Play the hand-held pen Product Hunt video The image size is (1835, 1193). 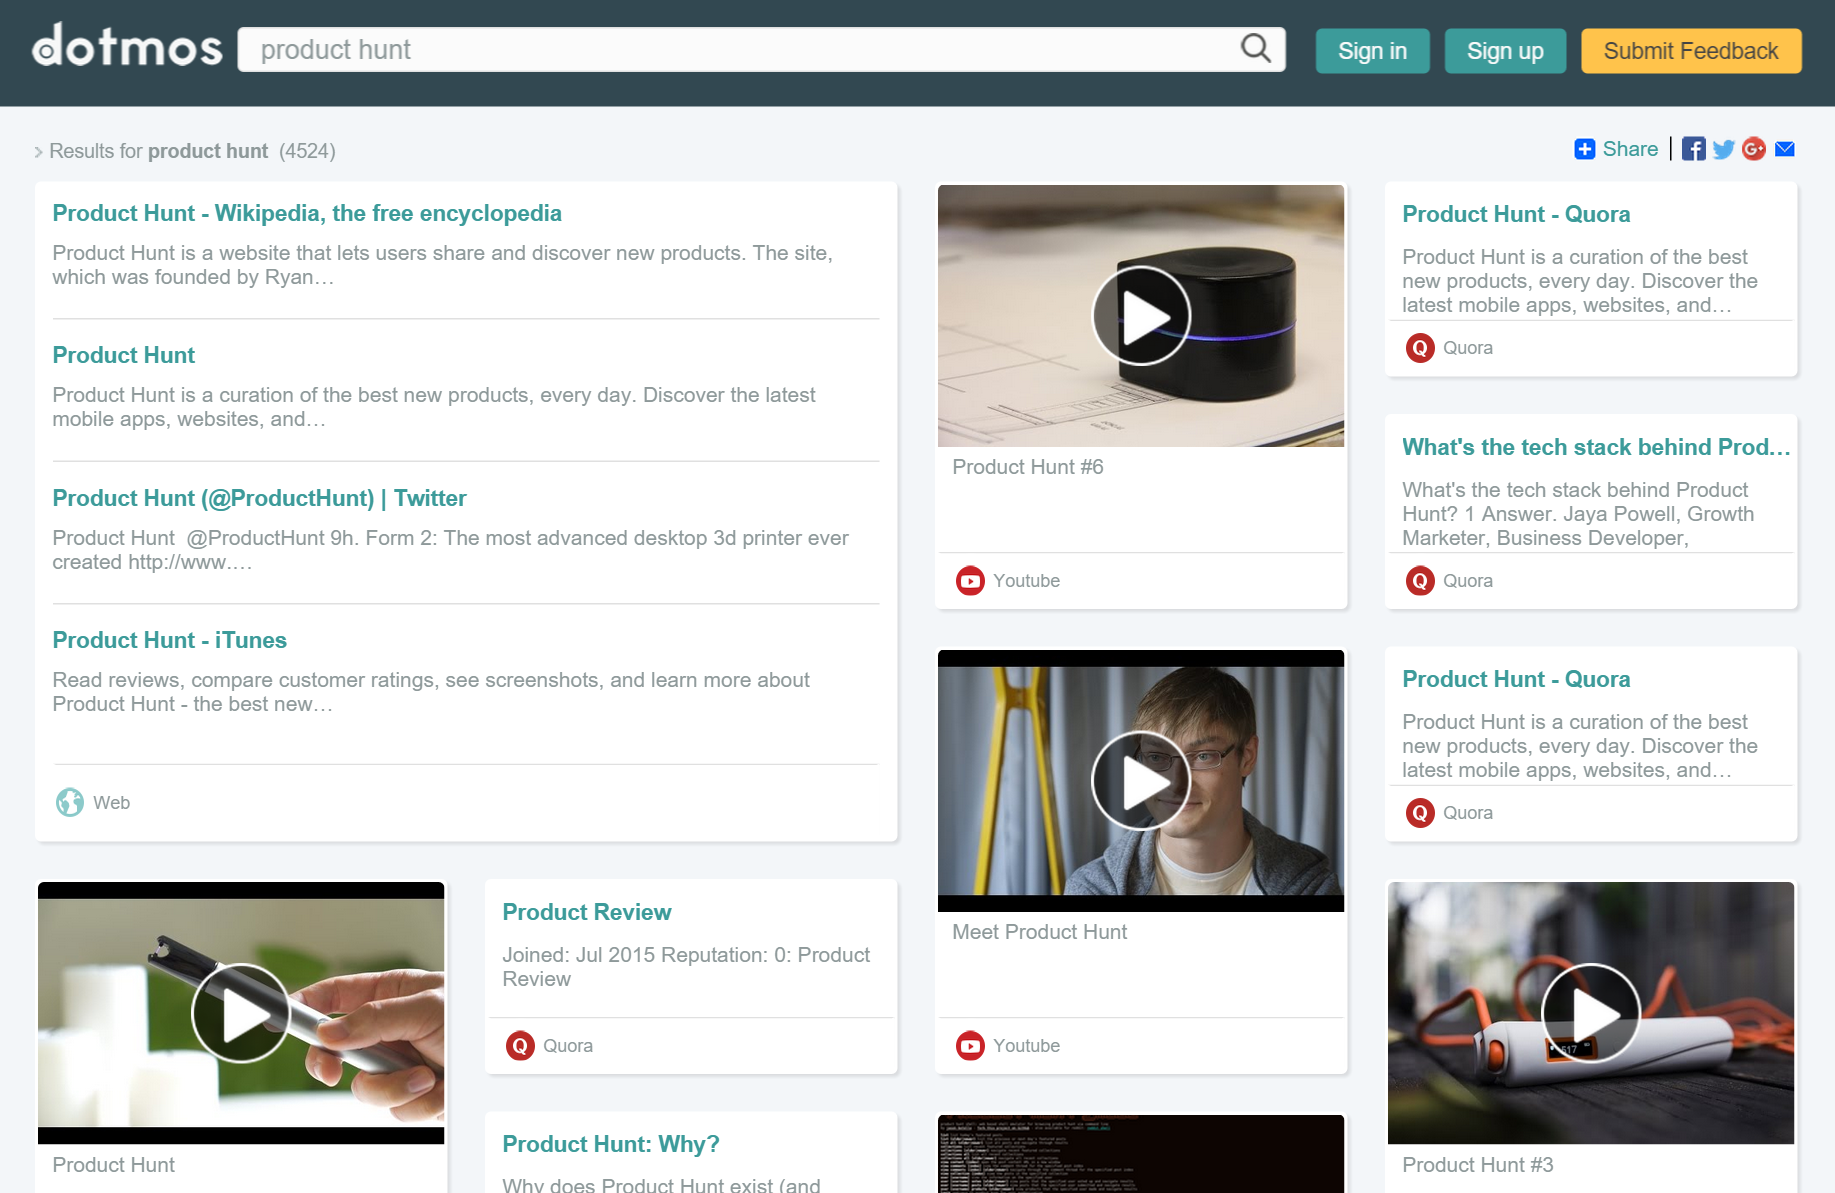(241, 1013)
